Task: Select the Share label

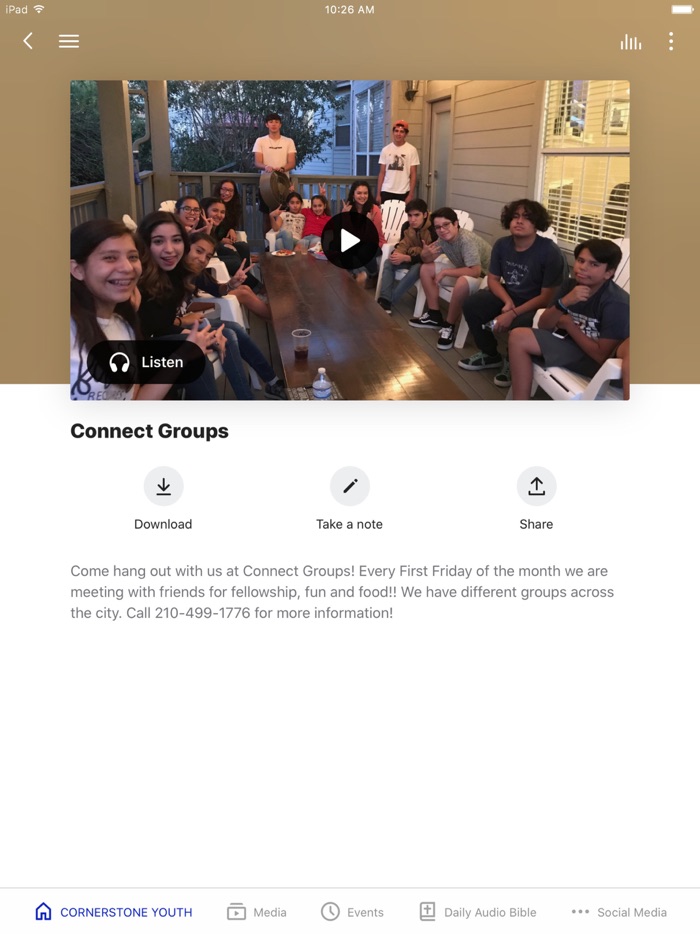Action: [536, 524]
